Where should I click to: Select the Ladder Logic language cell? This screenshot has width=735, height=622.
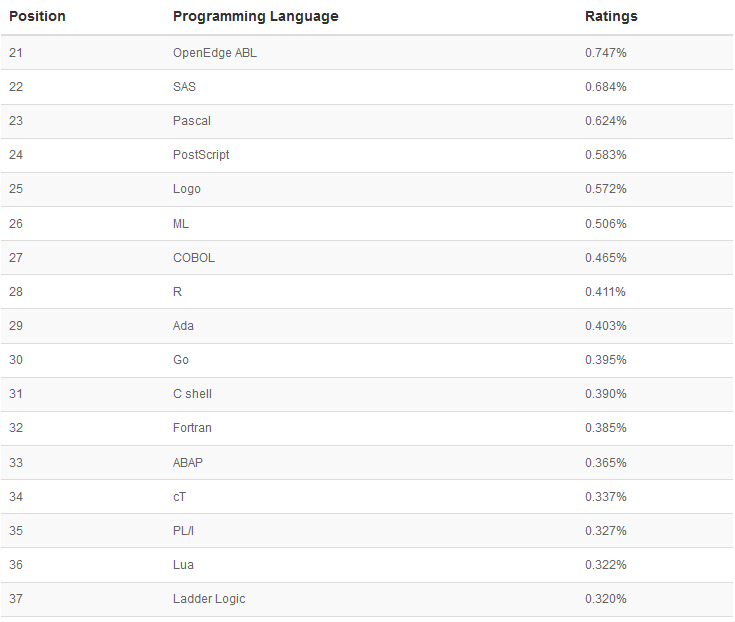point(208,599)
